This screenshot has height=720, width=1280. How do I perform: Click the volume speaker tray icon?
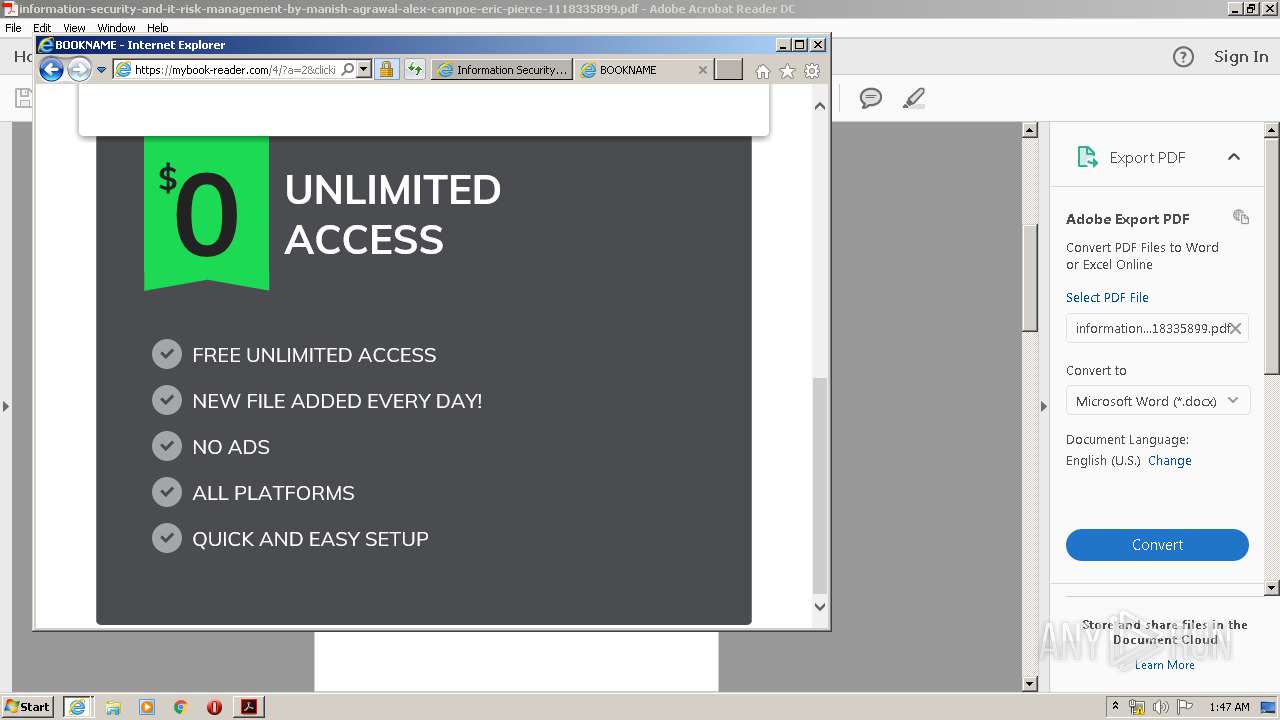1161,707
